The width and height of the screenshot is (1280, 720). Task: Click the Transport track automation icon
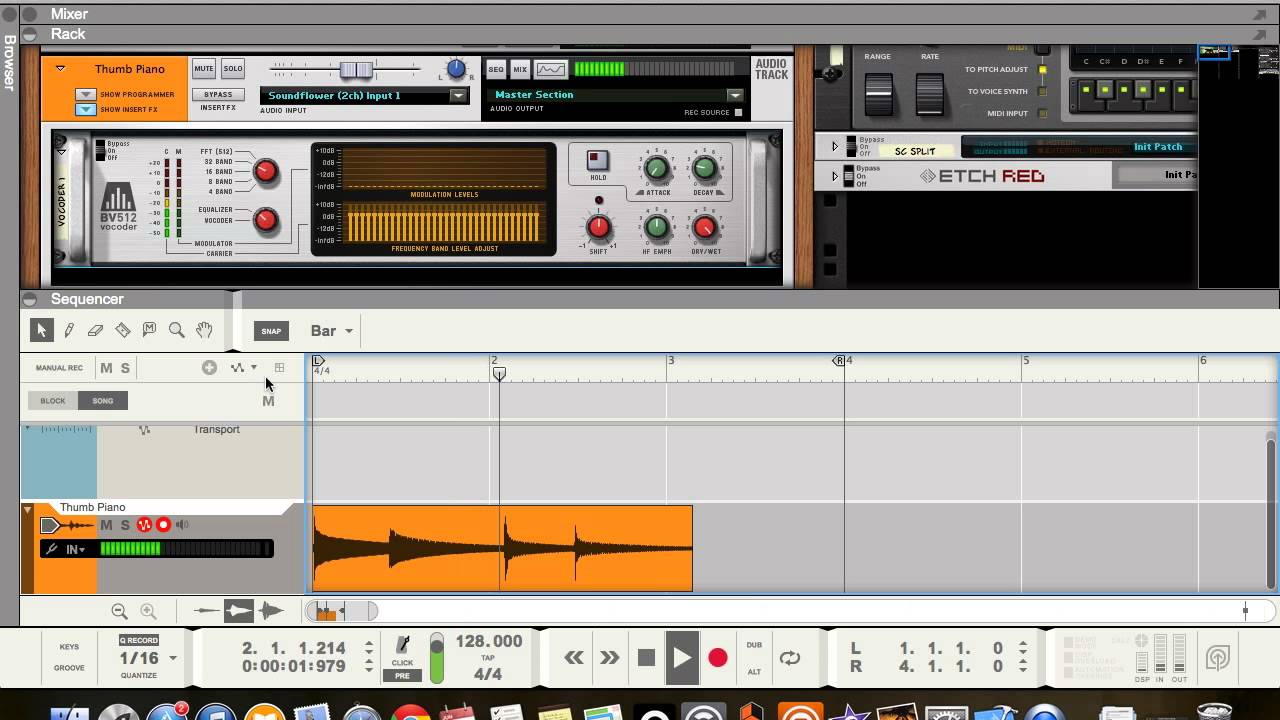[145, 430]
